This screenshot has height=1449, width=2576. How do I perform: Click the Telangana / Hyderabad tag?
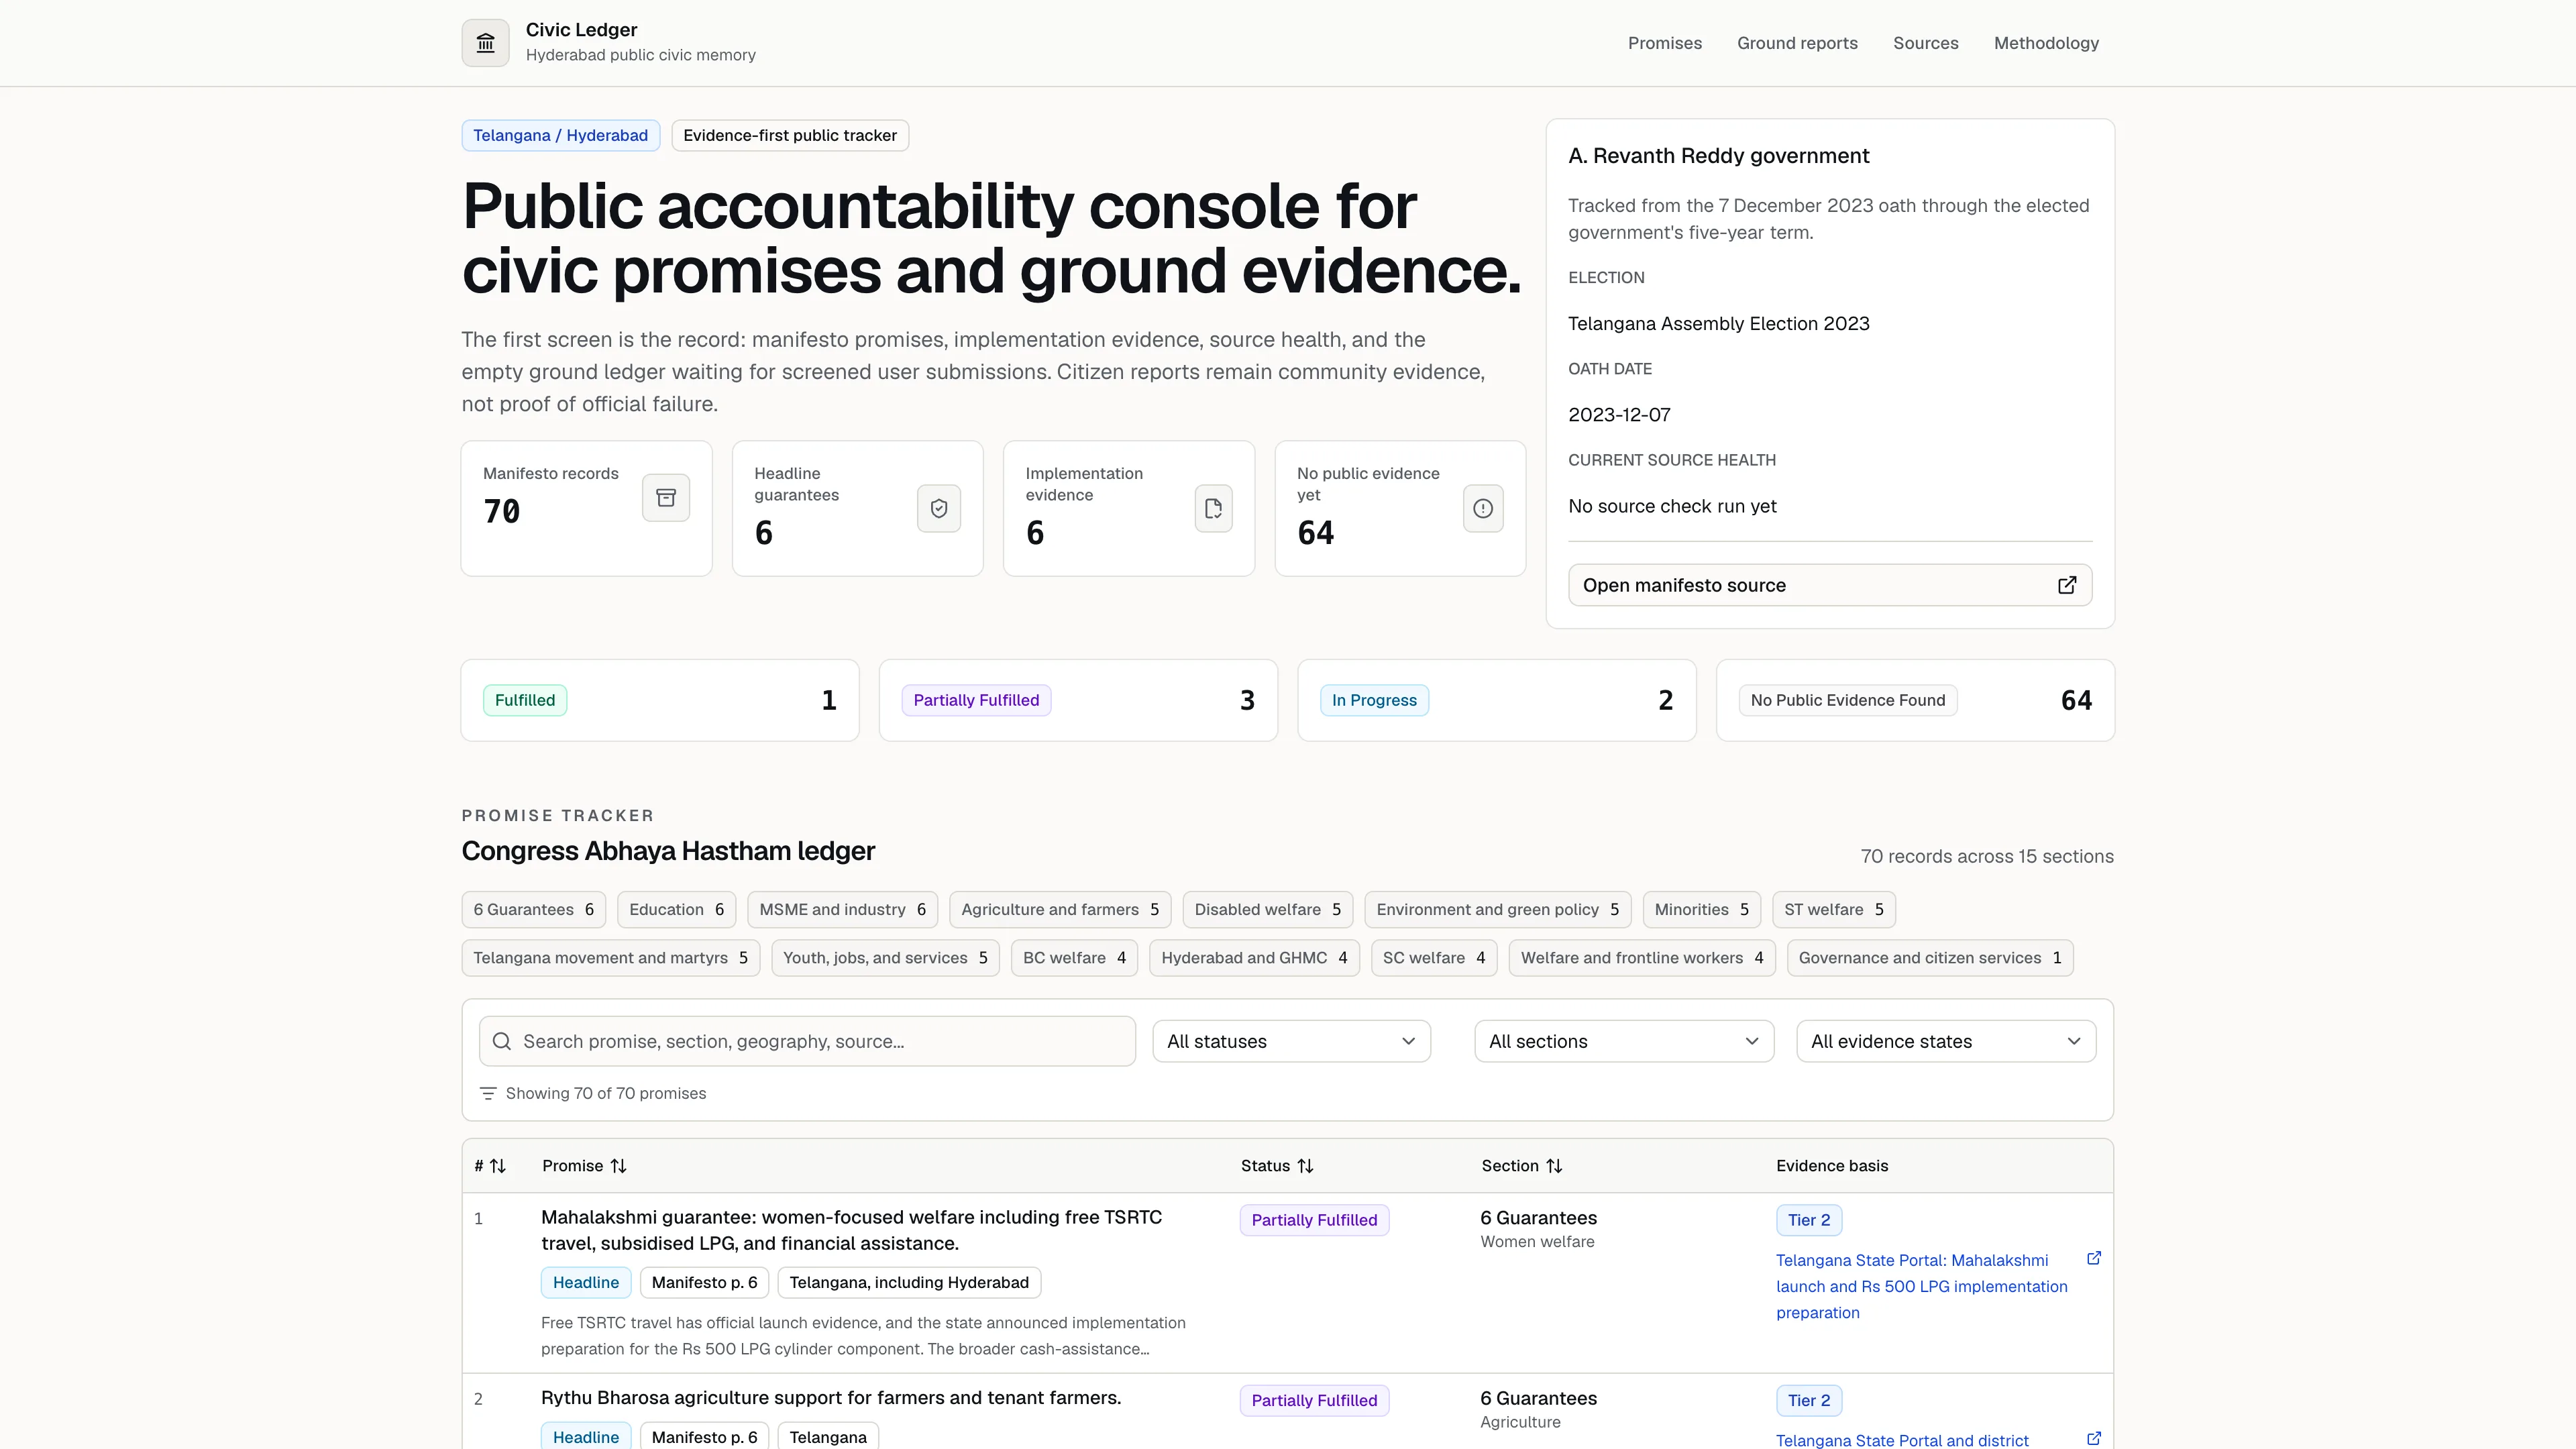click(560, 135)
